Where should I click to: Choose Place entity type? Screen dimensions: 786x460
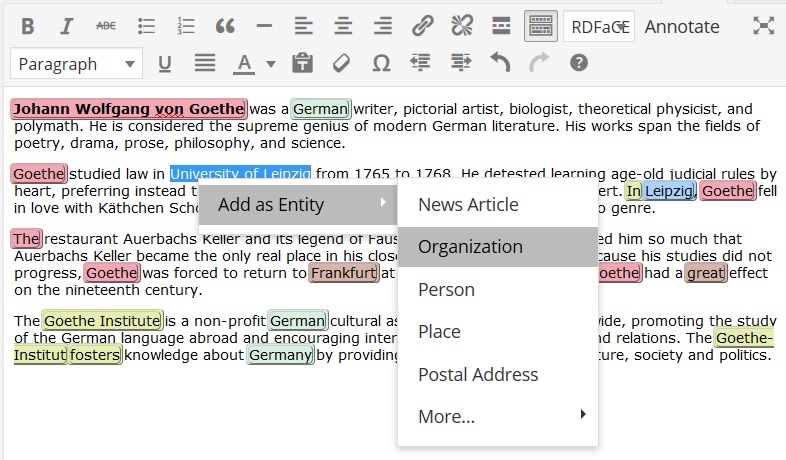click(498, 331)
